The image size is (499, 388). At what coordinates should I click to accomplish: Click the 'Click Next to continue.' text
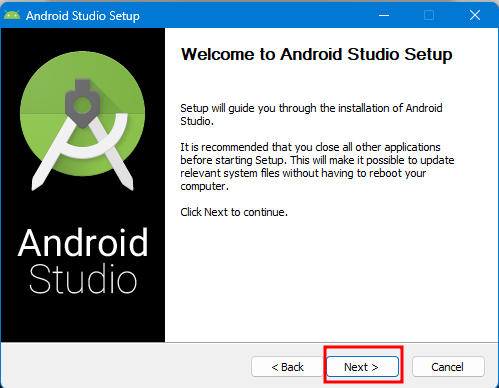point(234,212)
